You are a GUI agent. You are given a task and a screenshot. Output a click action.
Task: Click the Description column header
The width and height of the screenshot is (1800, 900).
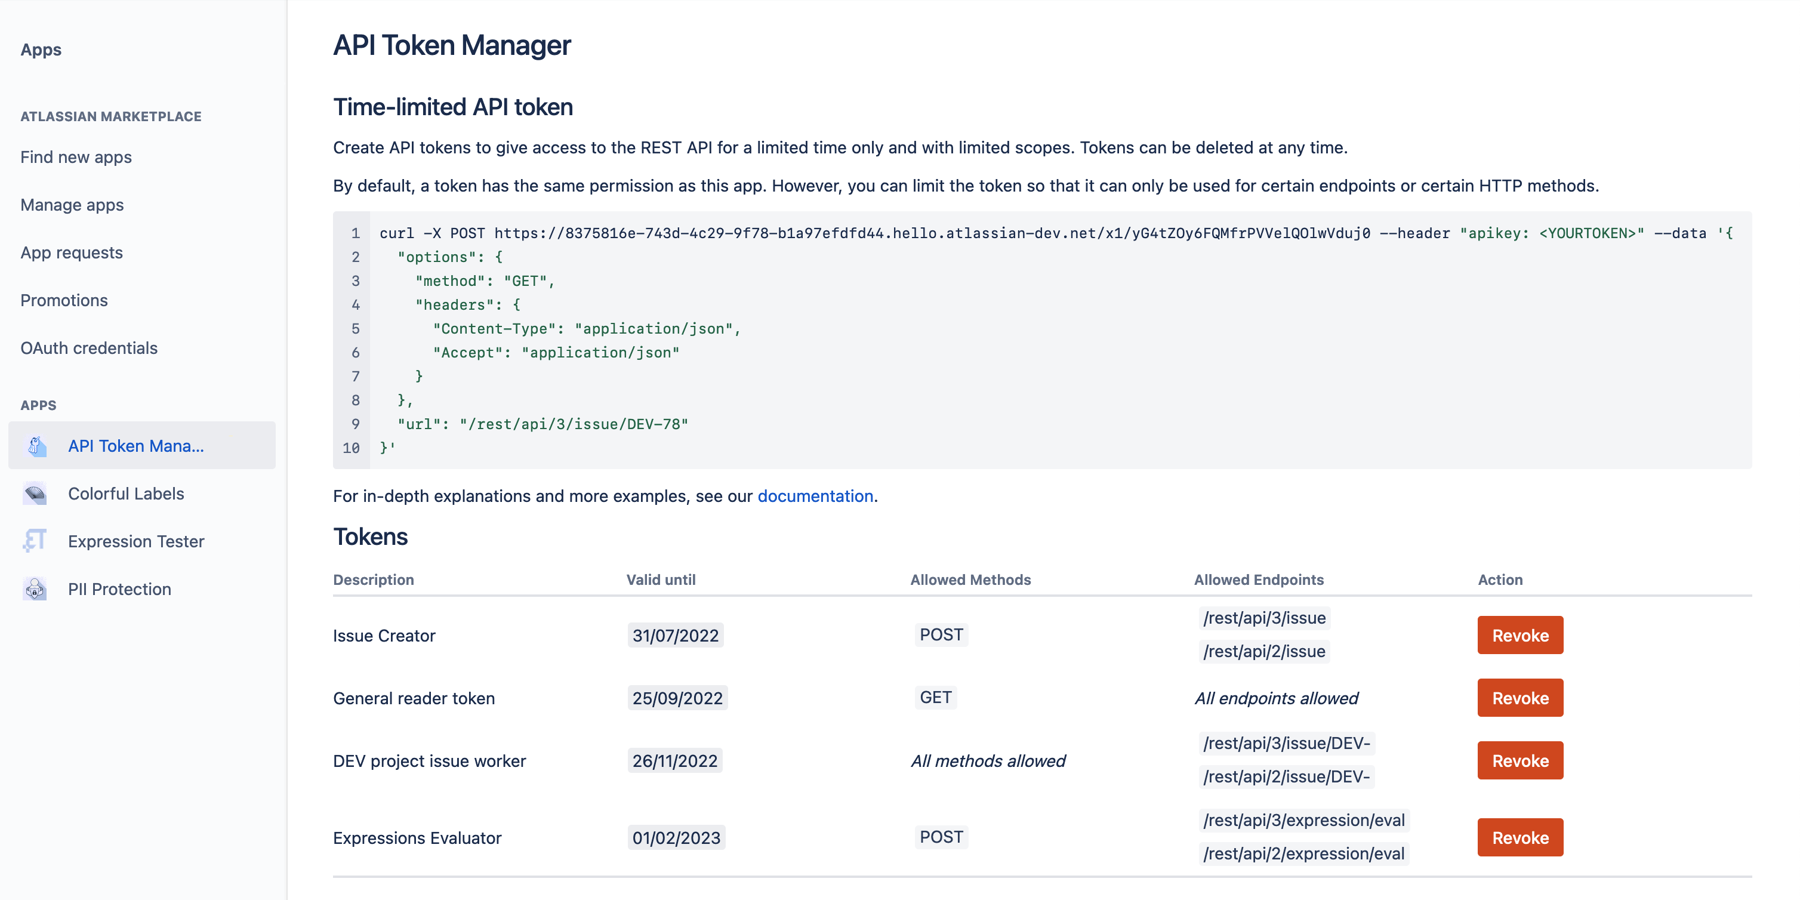pyautogui.click(x=373, y=580)
